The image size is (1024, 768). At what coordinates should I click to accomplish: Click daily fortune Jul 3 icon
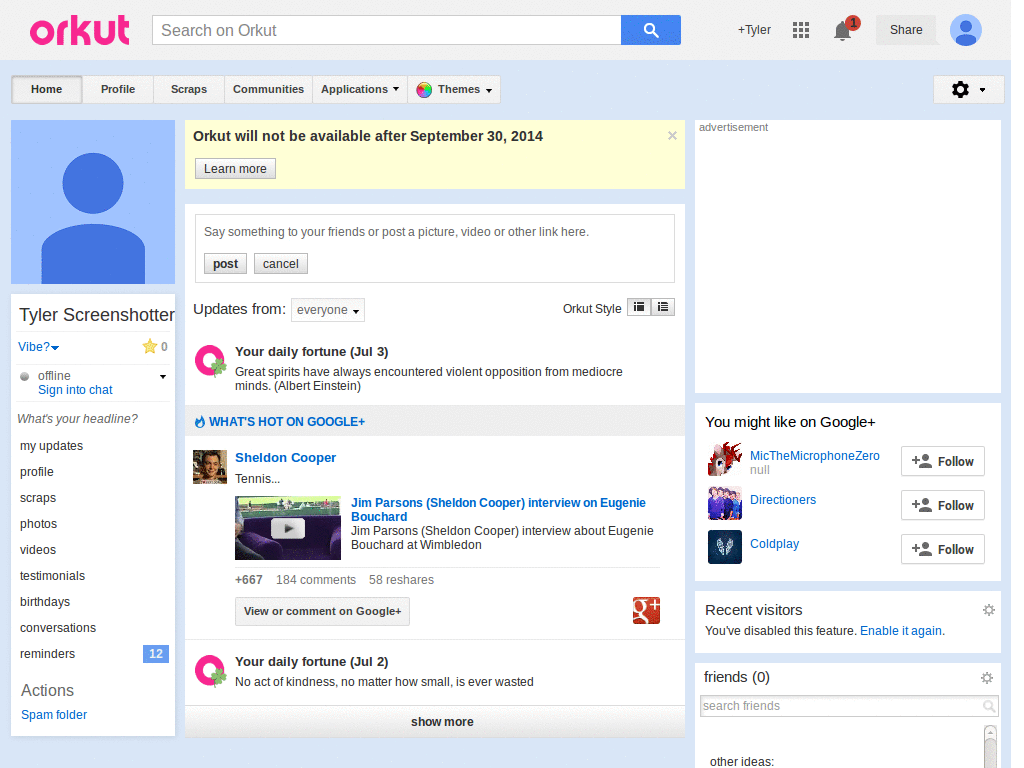coord(210,361)
